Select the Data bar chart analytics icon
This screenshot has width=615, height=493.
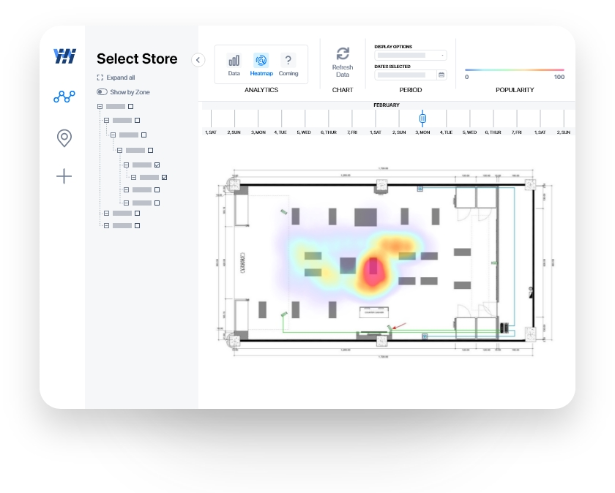234,63
